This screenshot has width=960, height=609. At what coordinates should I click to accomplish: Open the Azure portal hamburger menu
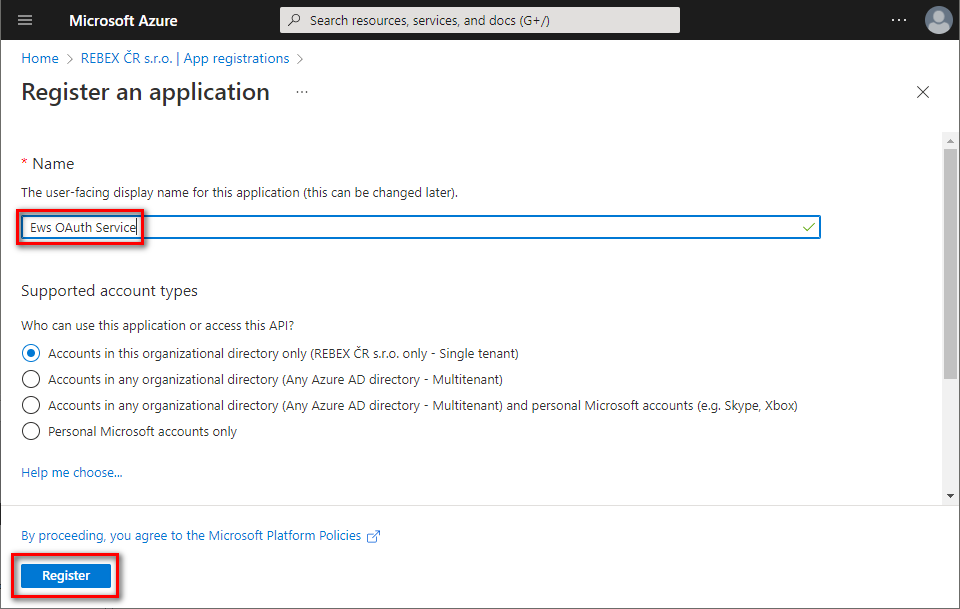click(x=26, y=20)
